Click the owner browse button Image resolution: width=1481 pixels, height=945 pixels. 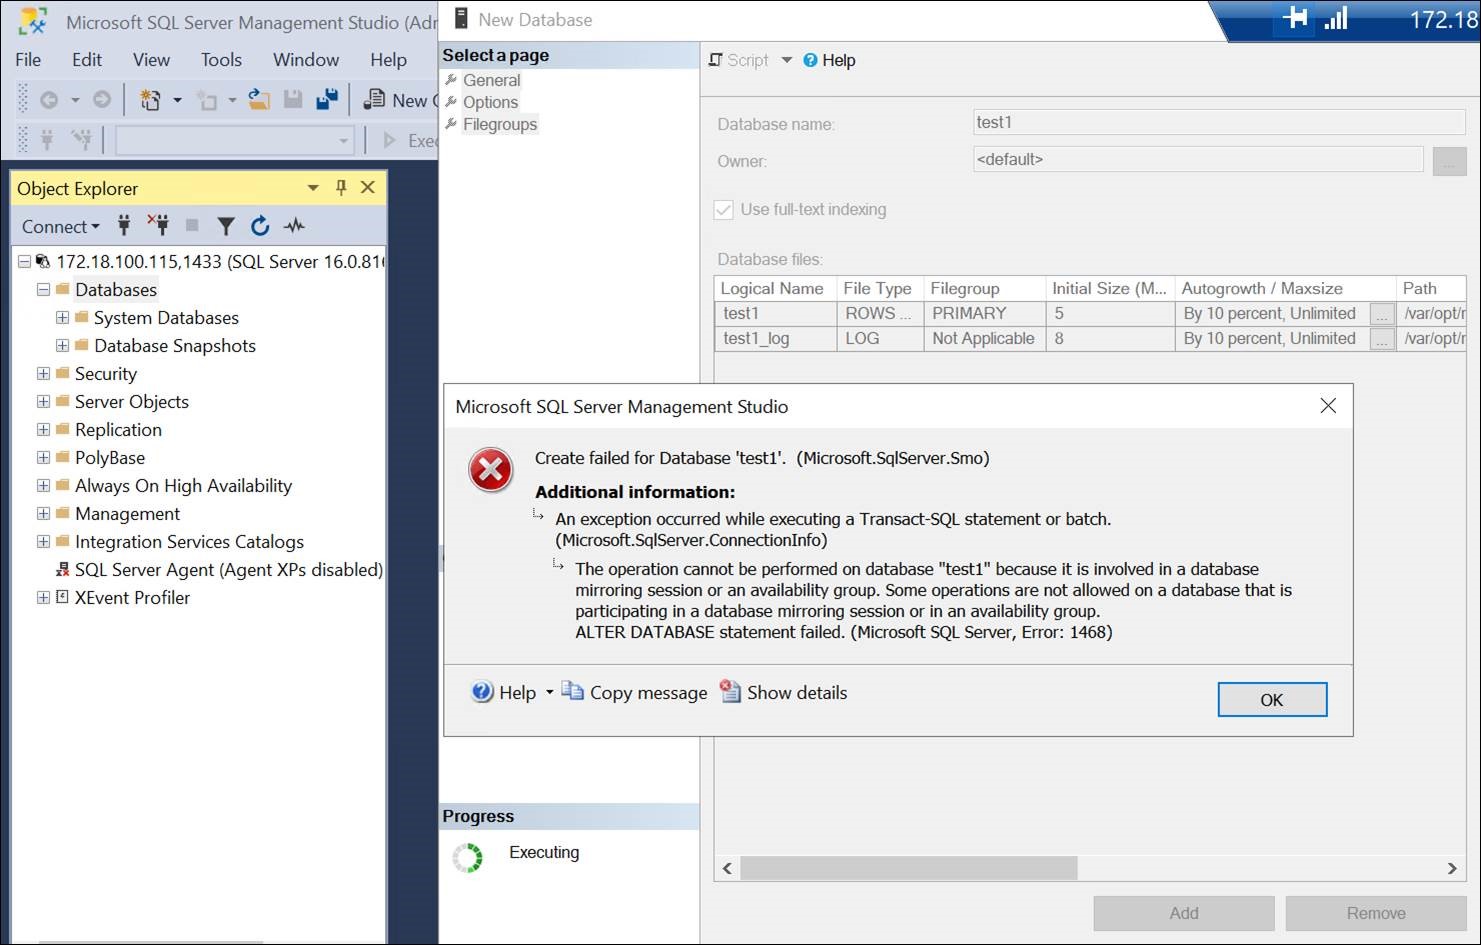[x=1449, y=161]
